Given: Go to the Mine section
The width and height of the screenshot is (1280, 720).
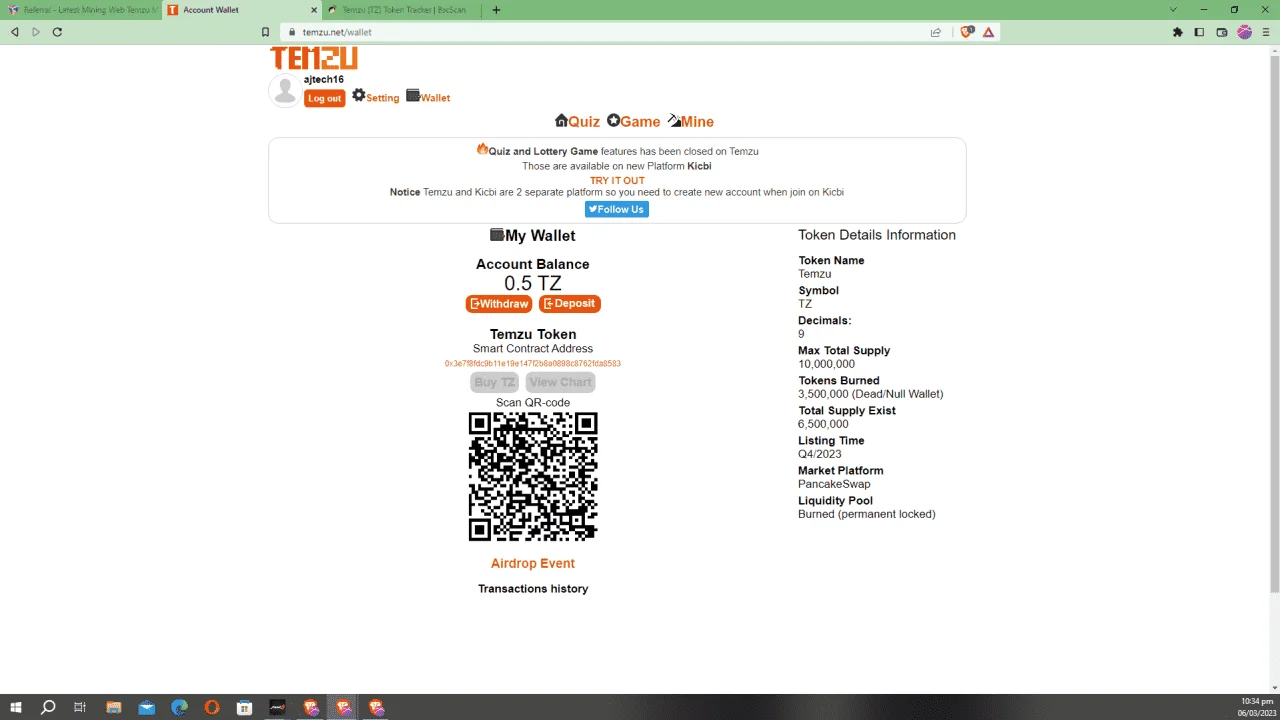Looking at the screenshot, I should click(691, 121).
